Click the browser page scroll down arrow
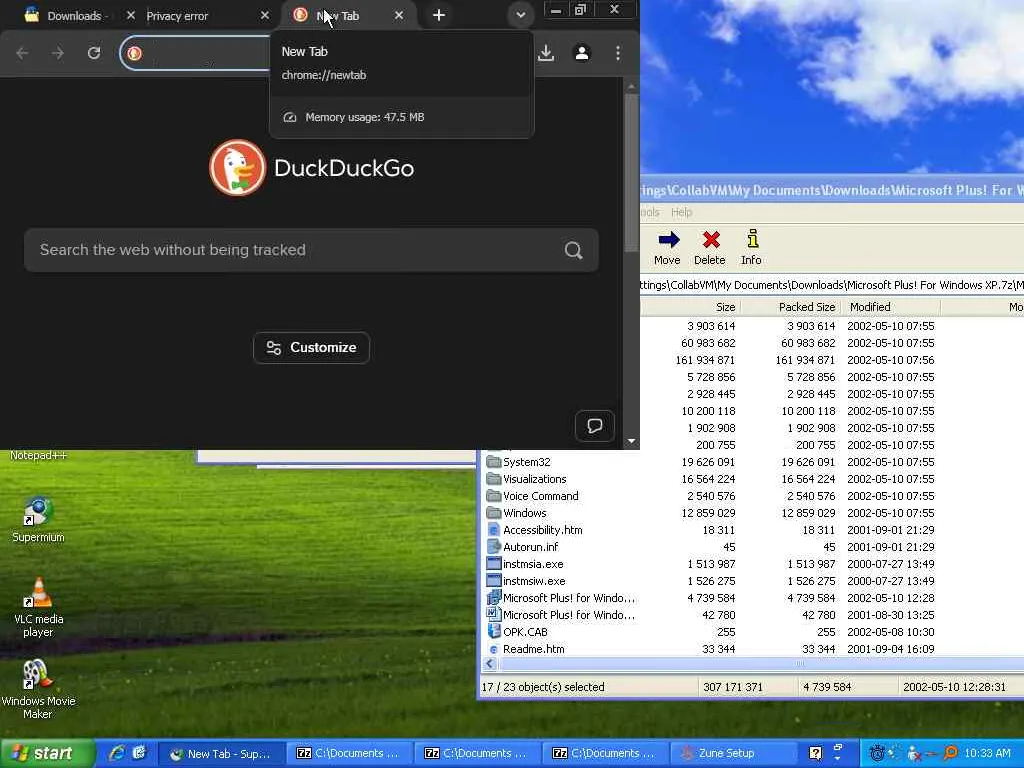This screenshot has height=768, width=1024. pyautogui.click(x=631, y=441)
